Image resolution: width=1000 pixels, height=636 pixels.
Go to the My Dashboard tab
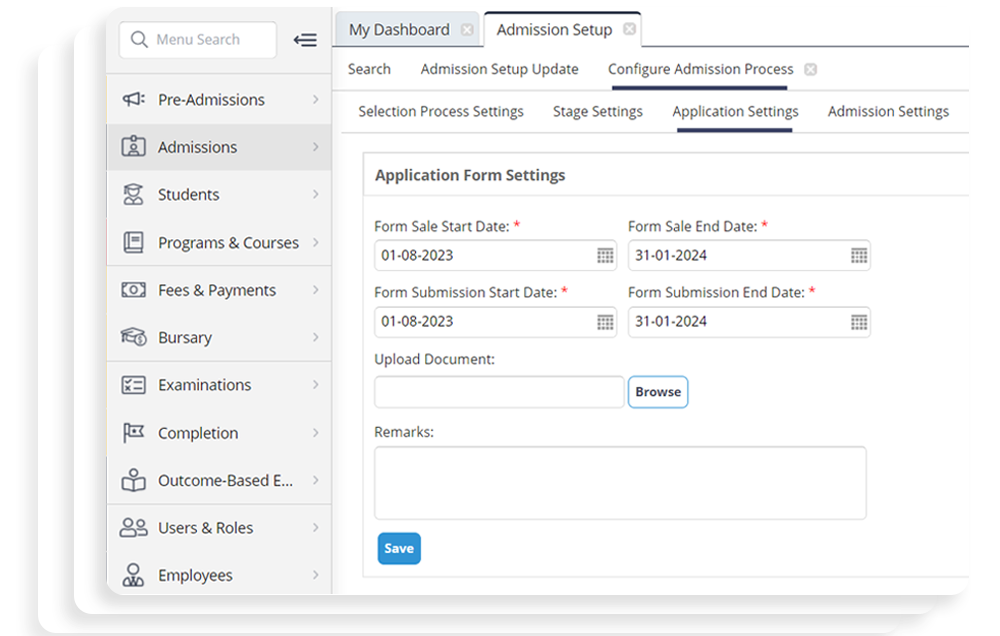[x=399, y=30]
